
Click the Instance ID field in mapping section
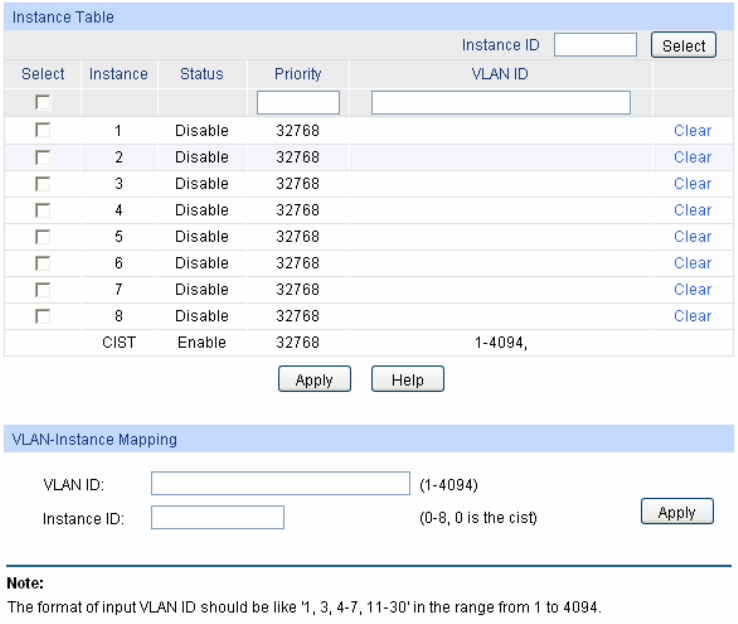[217, 518]
